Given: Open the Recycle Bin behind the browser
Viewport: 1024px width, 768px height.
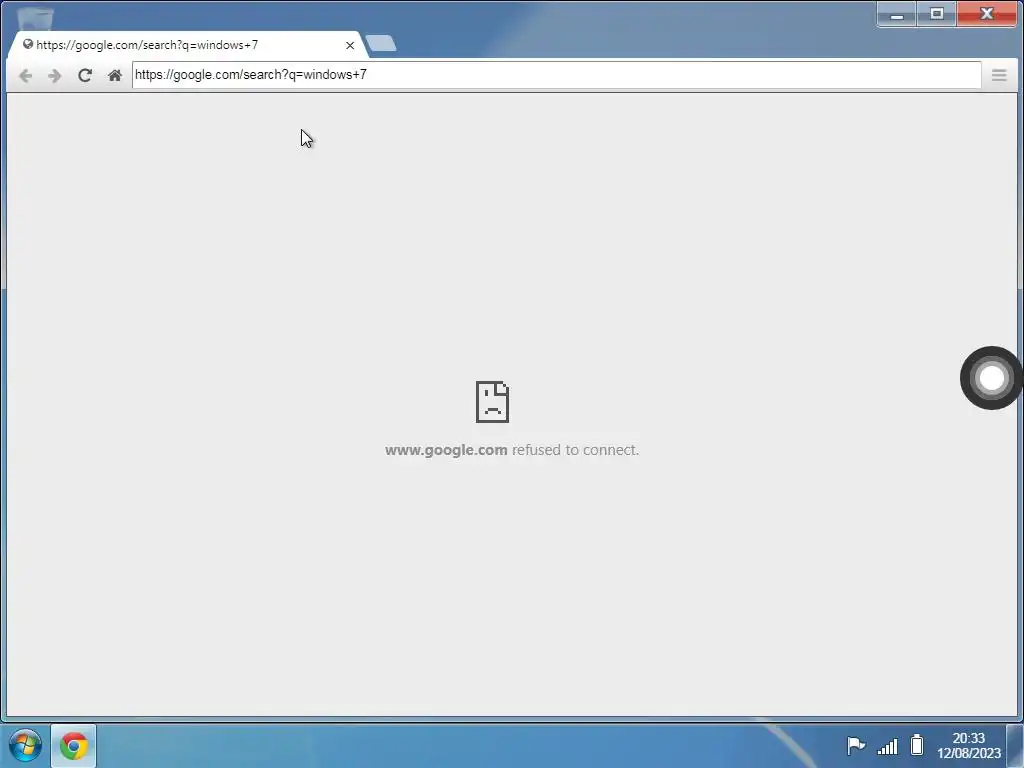Looking at the screenshot, I should (35, 19).
